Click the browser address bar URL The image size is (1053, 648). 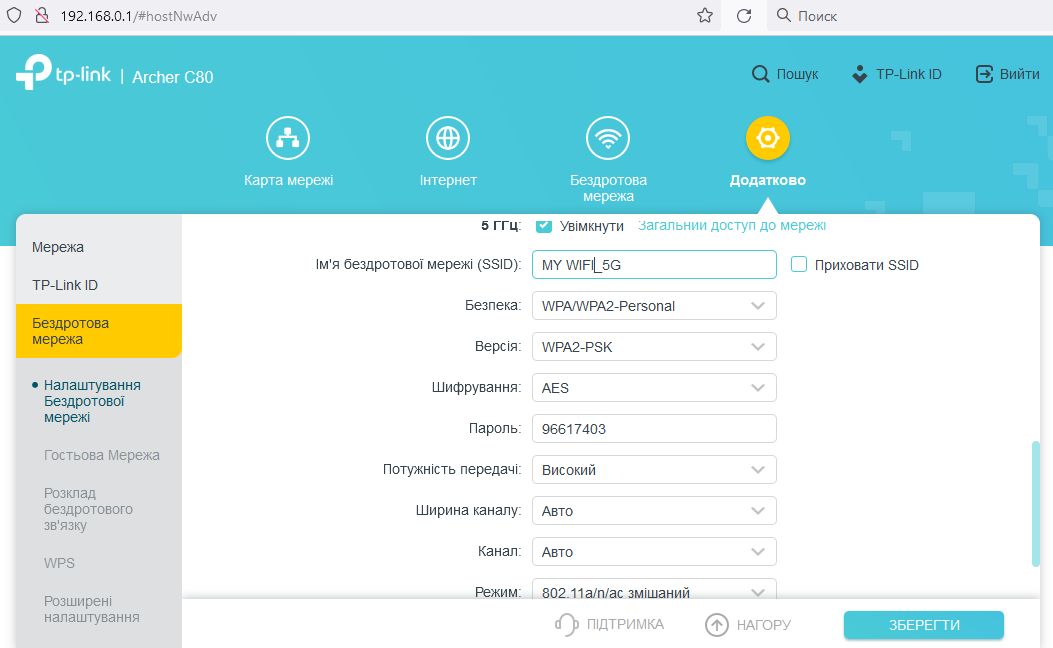pos(138,15)
